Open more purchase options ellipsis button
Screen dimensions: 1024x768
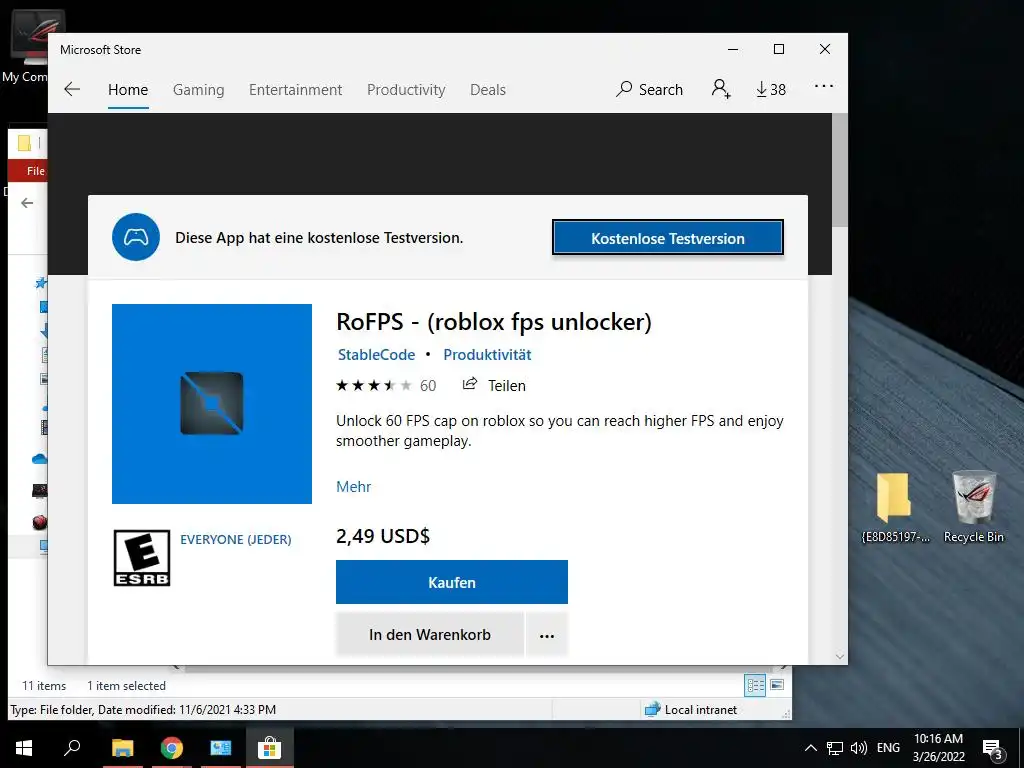(x=547, y=634)
